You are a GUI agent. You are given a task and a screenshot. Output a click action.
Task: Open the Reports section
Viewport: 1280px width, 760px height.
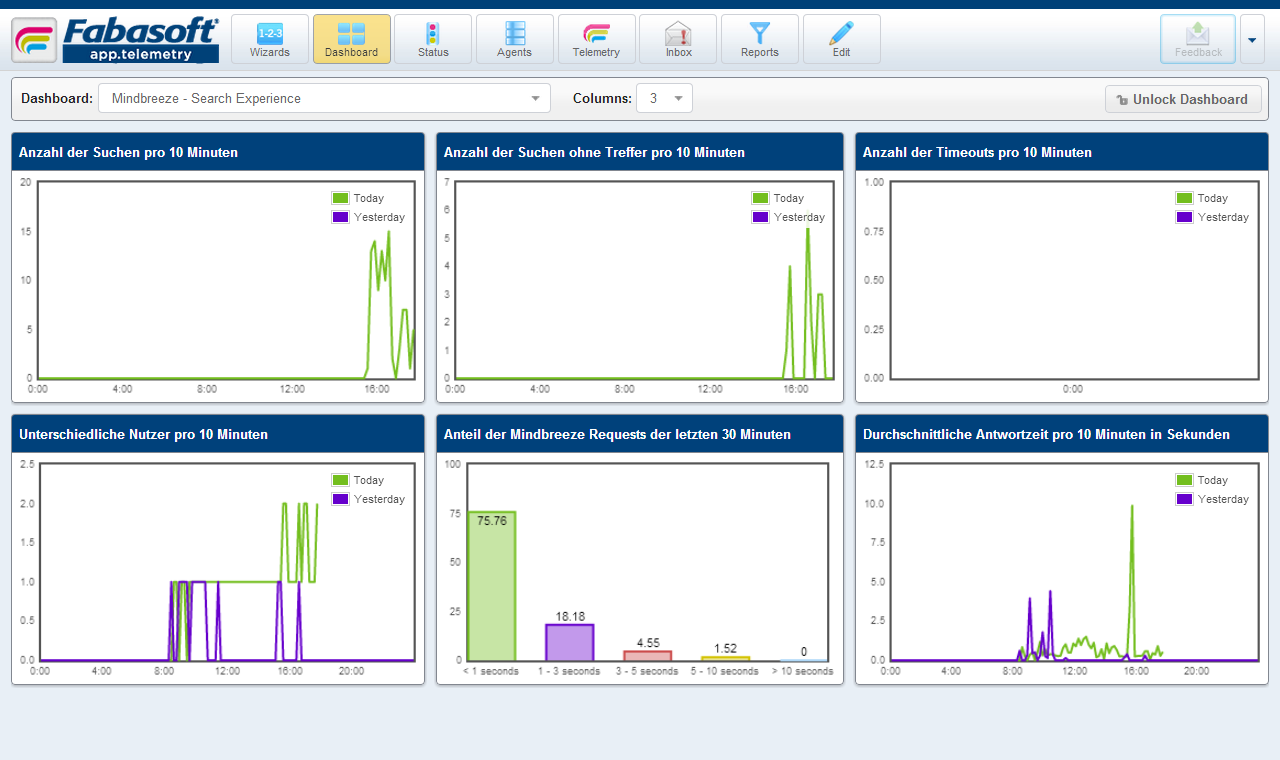pos(760,39)
